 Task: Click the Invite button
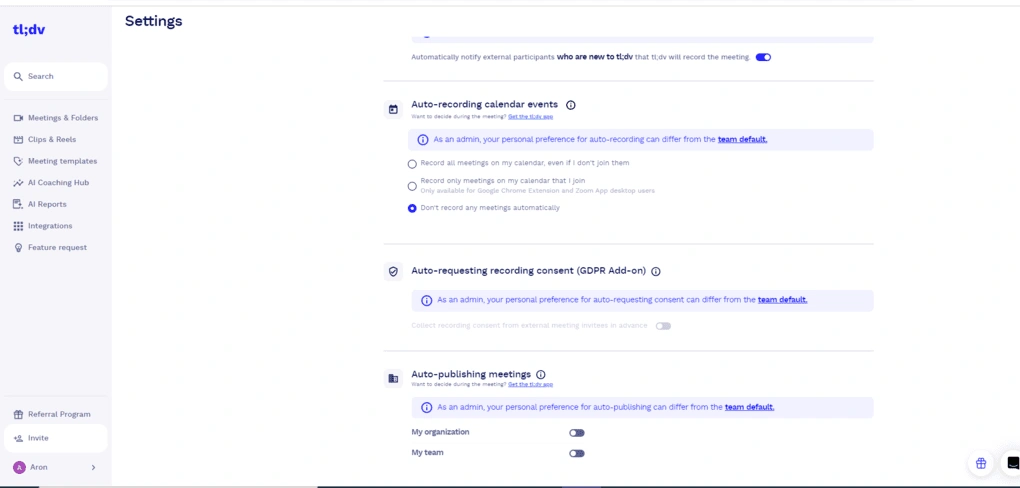coord(56,439)
